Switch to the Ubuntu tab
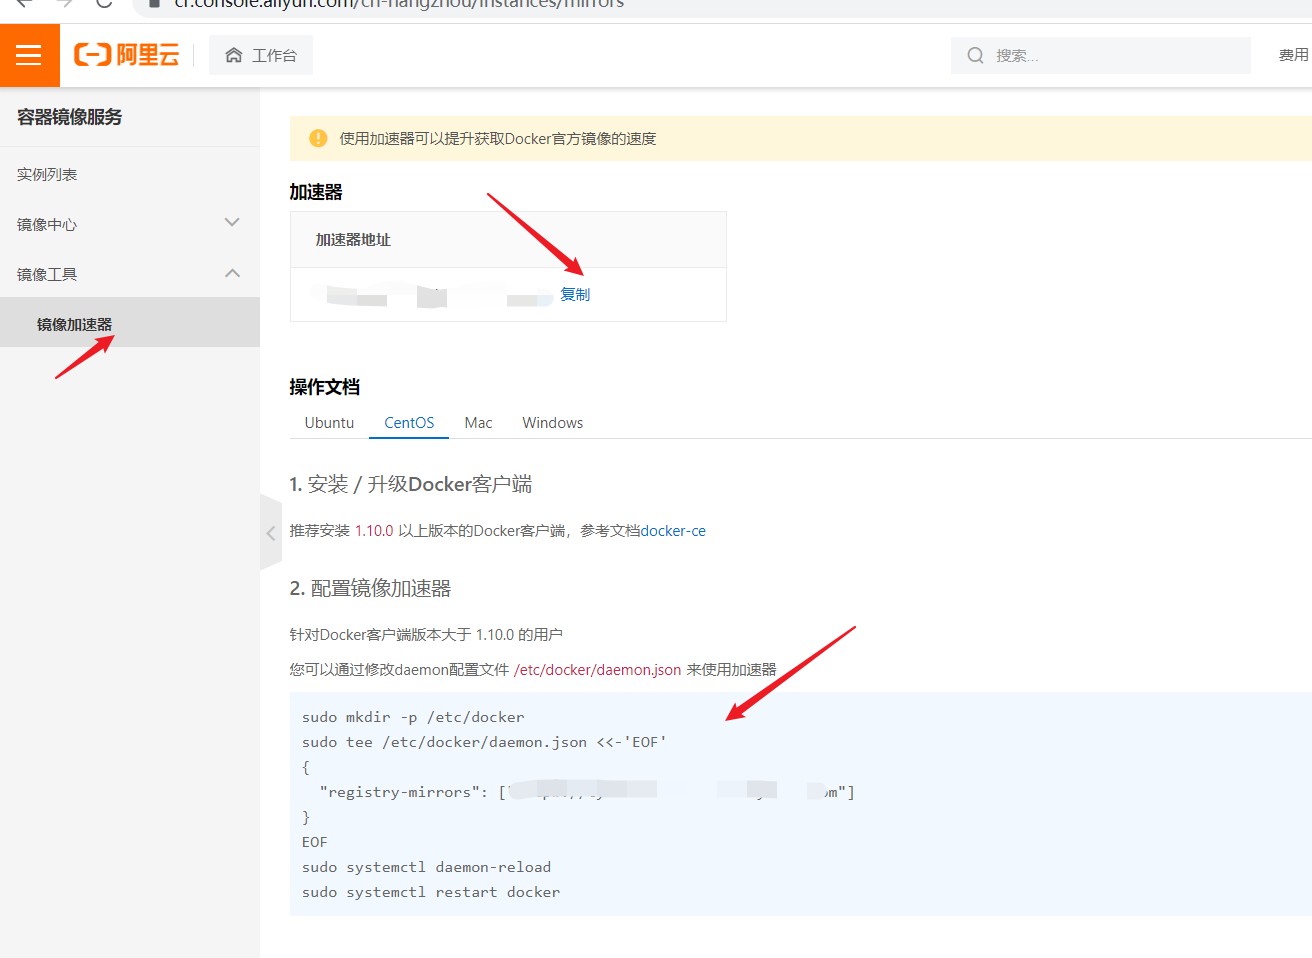This screenshot has height=958, width=1312. pos(329,423)
